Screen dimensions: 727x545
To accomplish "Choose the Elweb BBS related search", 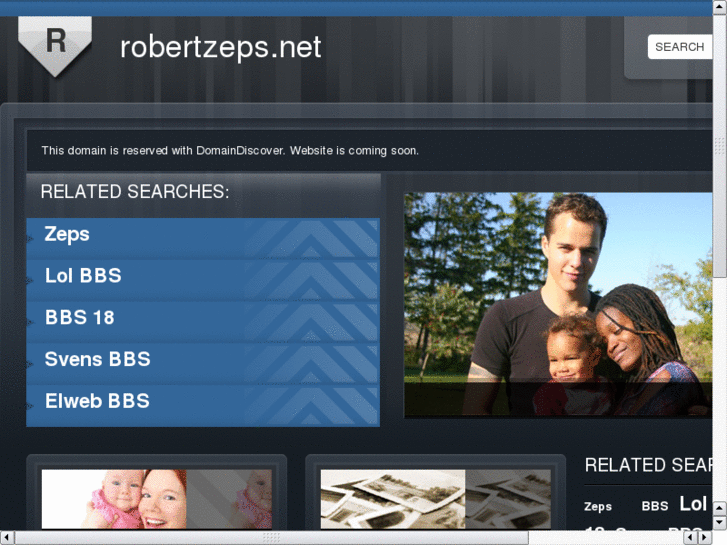I will click(203, 405).
